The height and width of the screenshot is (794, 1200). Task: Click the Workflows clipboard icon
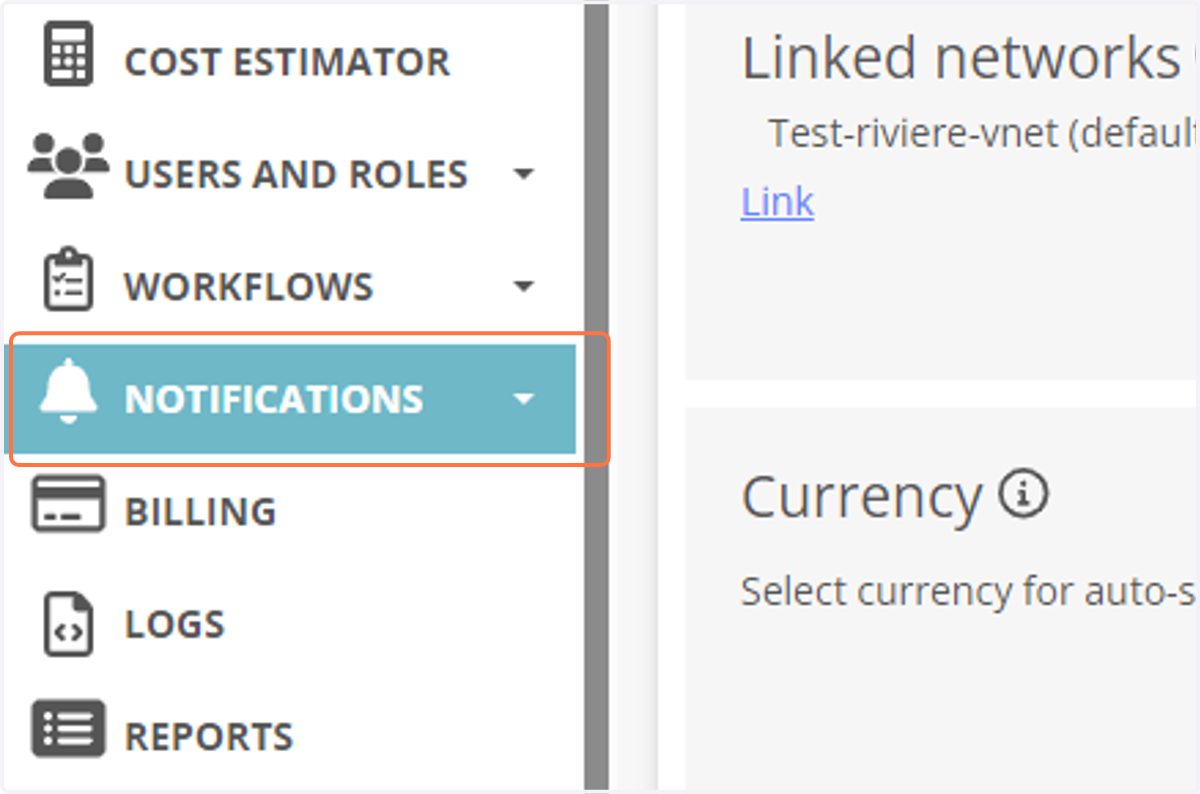click(x=69, y=280)
